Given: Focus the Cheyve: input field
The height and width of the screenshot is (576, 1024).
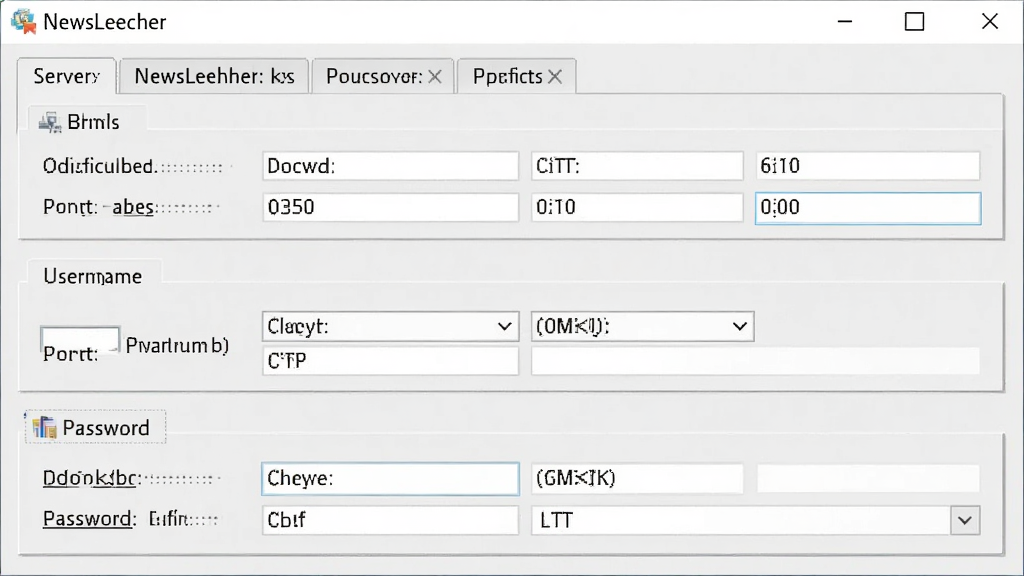Looking at the screenshot, I should click(x=391, y=479).
